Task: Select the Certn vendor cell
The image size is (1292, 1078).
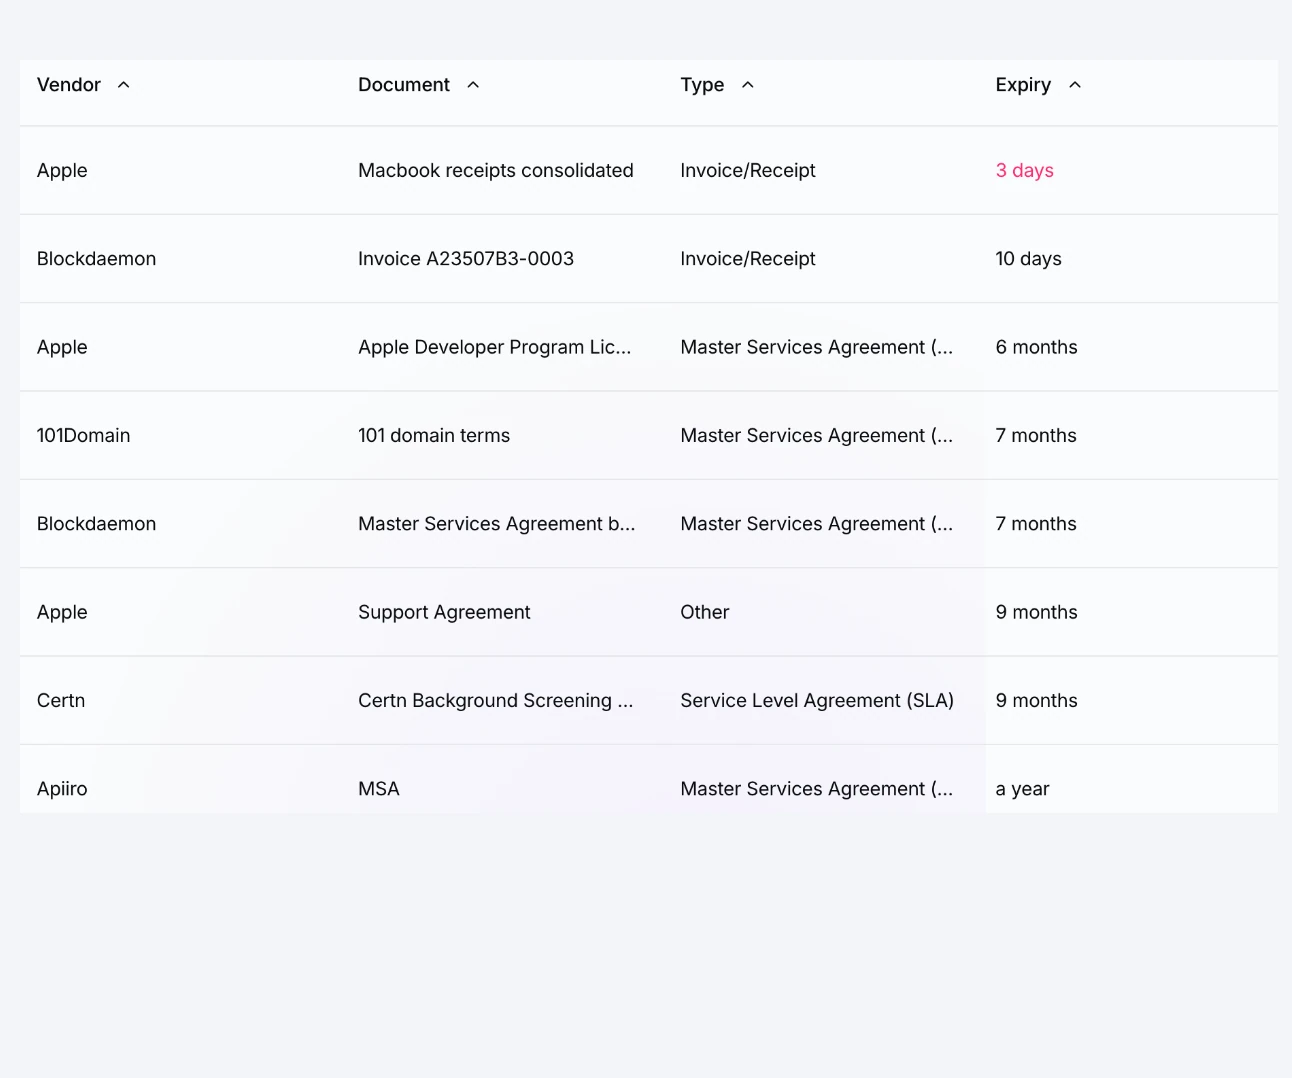Action: pyautogui.click(x=61, y=701)
